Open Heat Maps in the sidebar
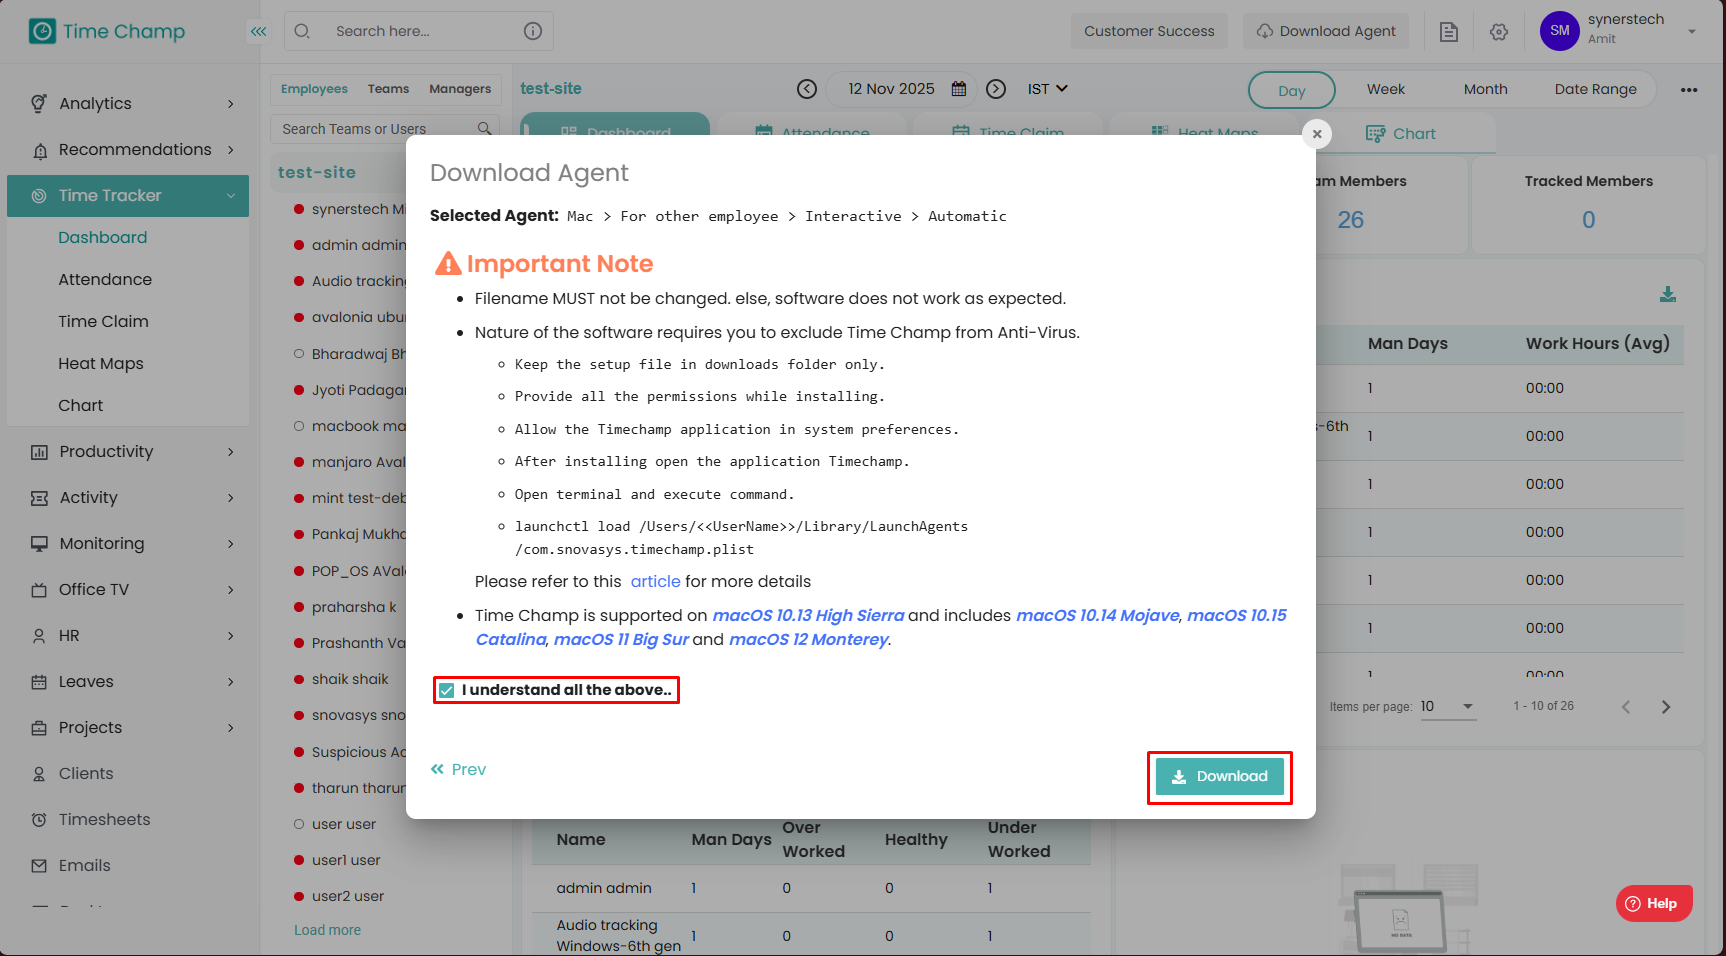The width and height of the screenshot is (1726, 956). click(x=101, y=364)
